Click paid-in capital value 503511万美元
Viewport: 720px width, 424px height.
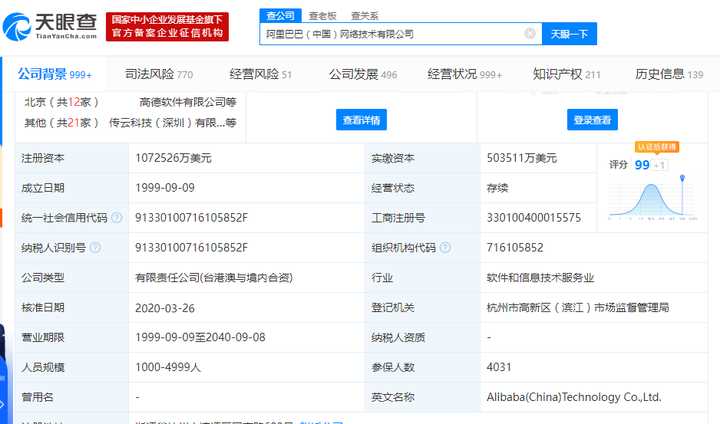[x=522, y=158]
